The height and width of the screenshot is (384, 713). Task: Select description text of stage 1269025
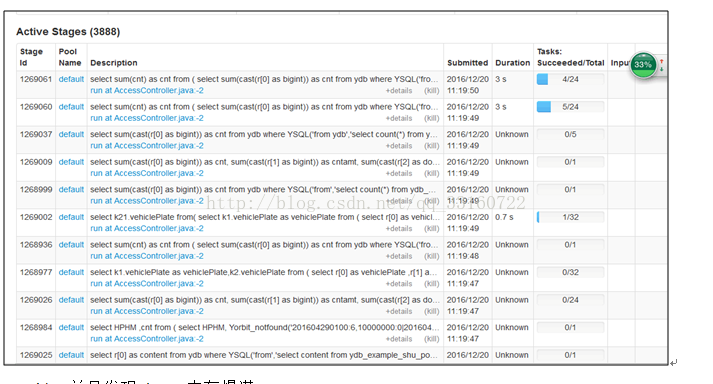click(264, 355)
